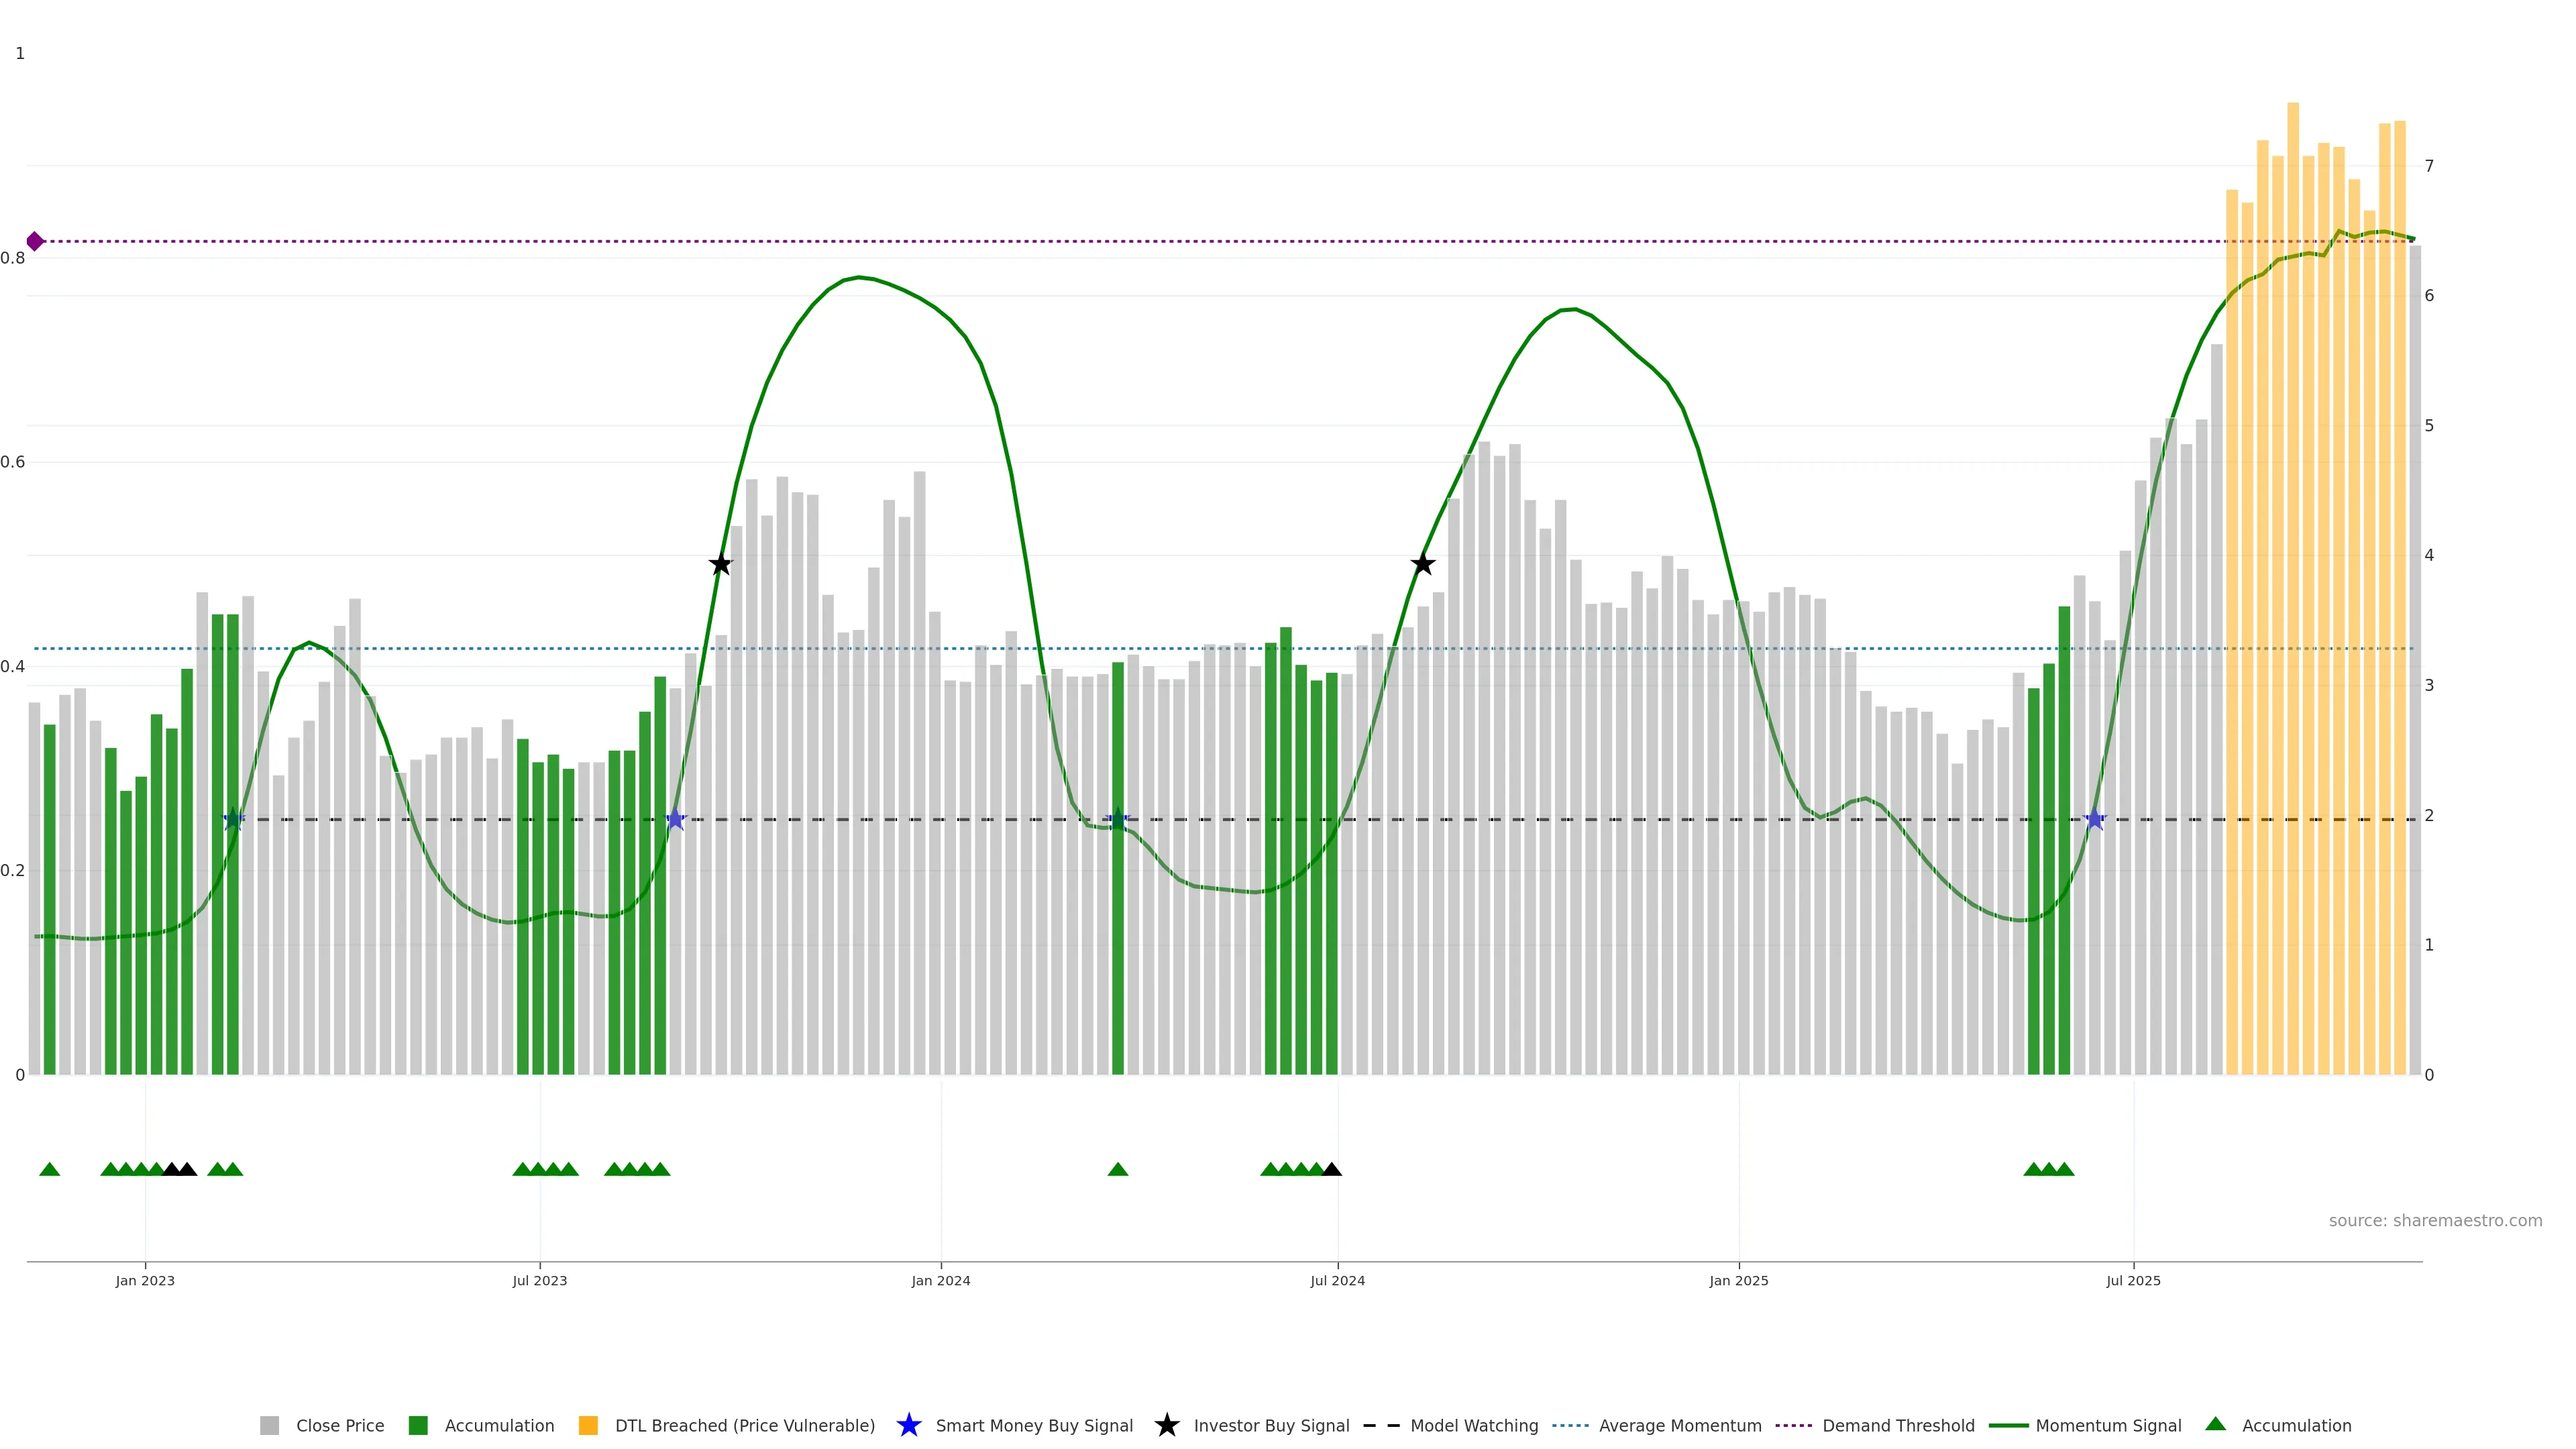The height and width of the screenshot is (1449, 2576).
Task: Hide the Model Watching dashed line via the legend
Action: tap(1473, 1425)
